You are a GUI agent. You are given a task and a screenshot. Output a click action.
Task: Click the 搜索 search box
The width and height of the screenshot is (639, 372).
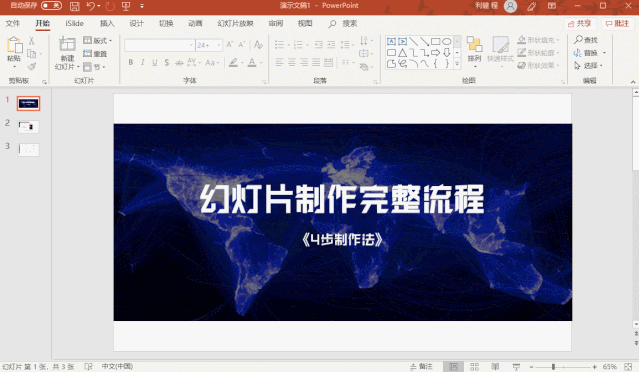pos(343,24)
